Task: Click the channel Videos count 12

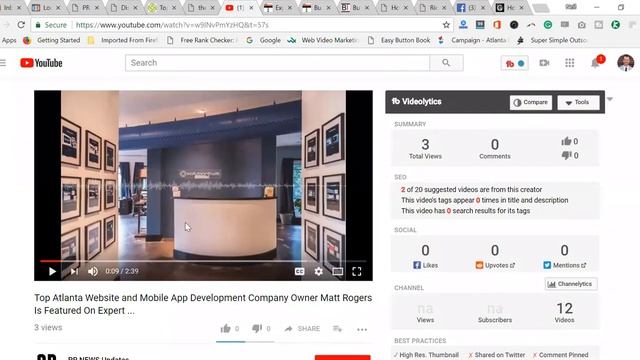Action: [x=564, y=309]
